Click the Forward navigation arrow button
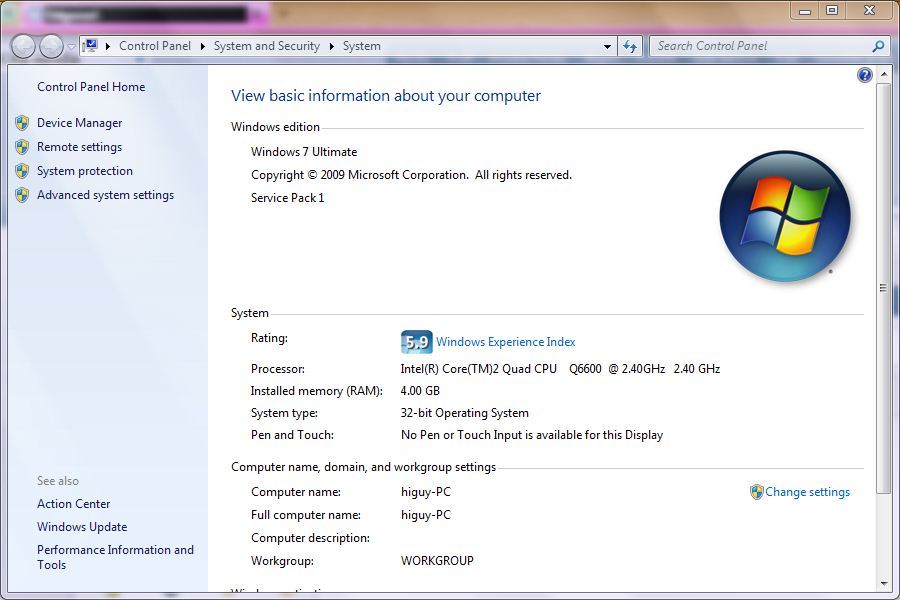 pos(50,46)
